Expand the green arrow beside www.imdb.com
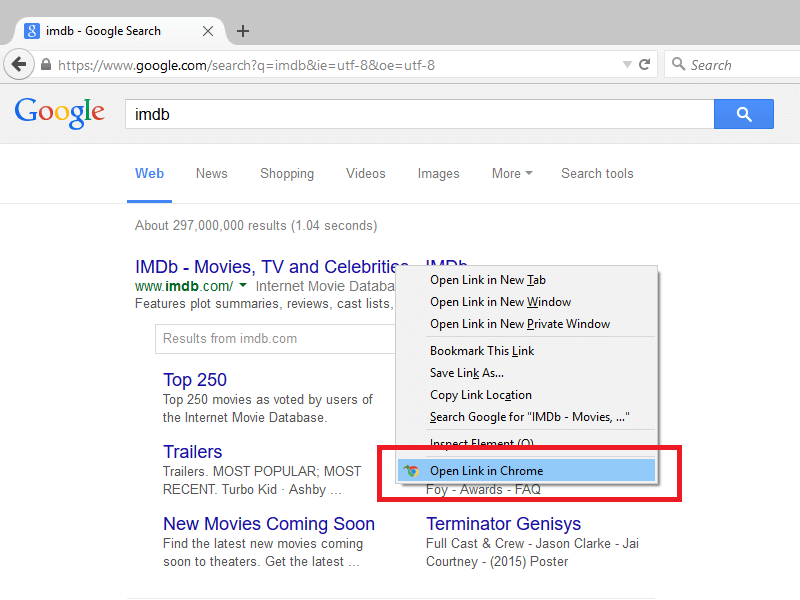This screenshot has width=800, height=600. (243, 285)
